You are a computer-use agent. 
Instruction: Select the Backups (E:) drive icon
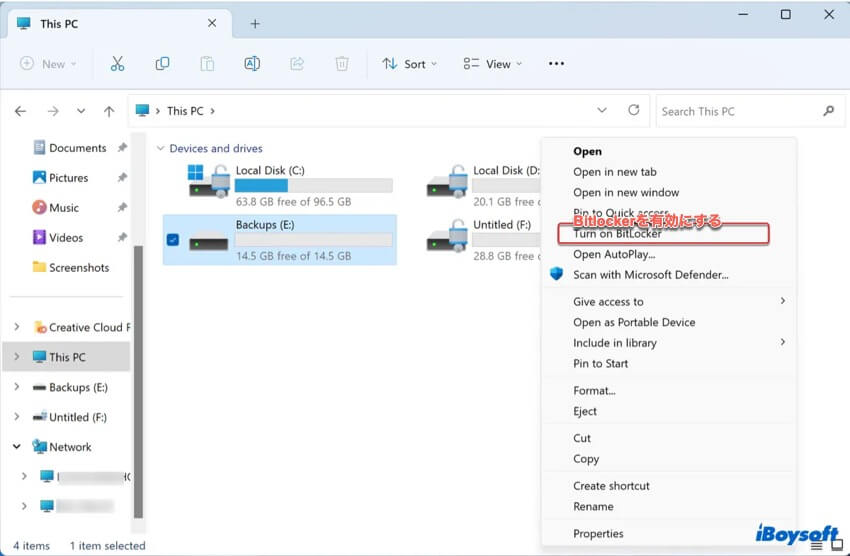tap(209, 240)
